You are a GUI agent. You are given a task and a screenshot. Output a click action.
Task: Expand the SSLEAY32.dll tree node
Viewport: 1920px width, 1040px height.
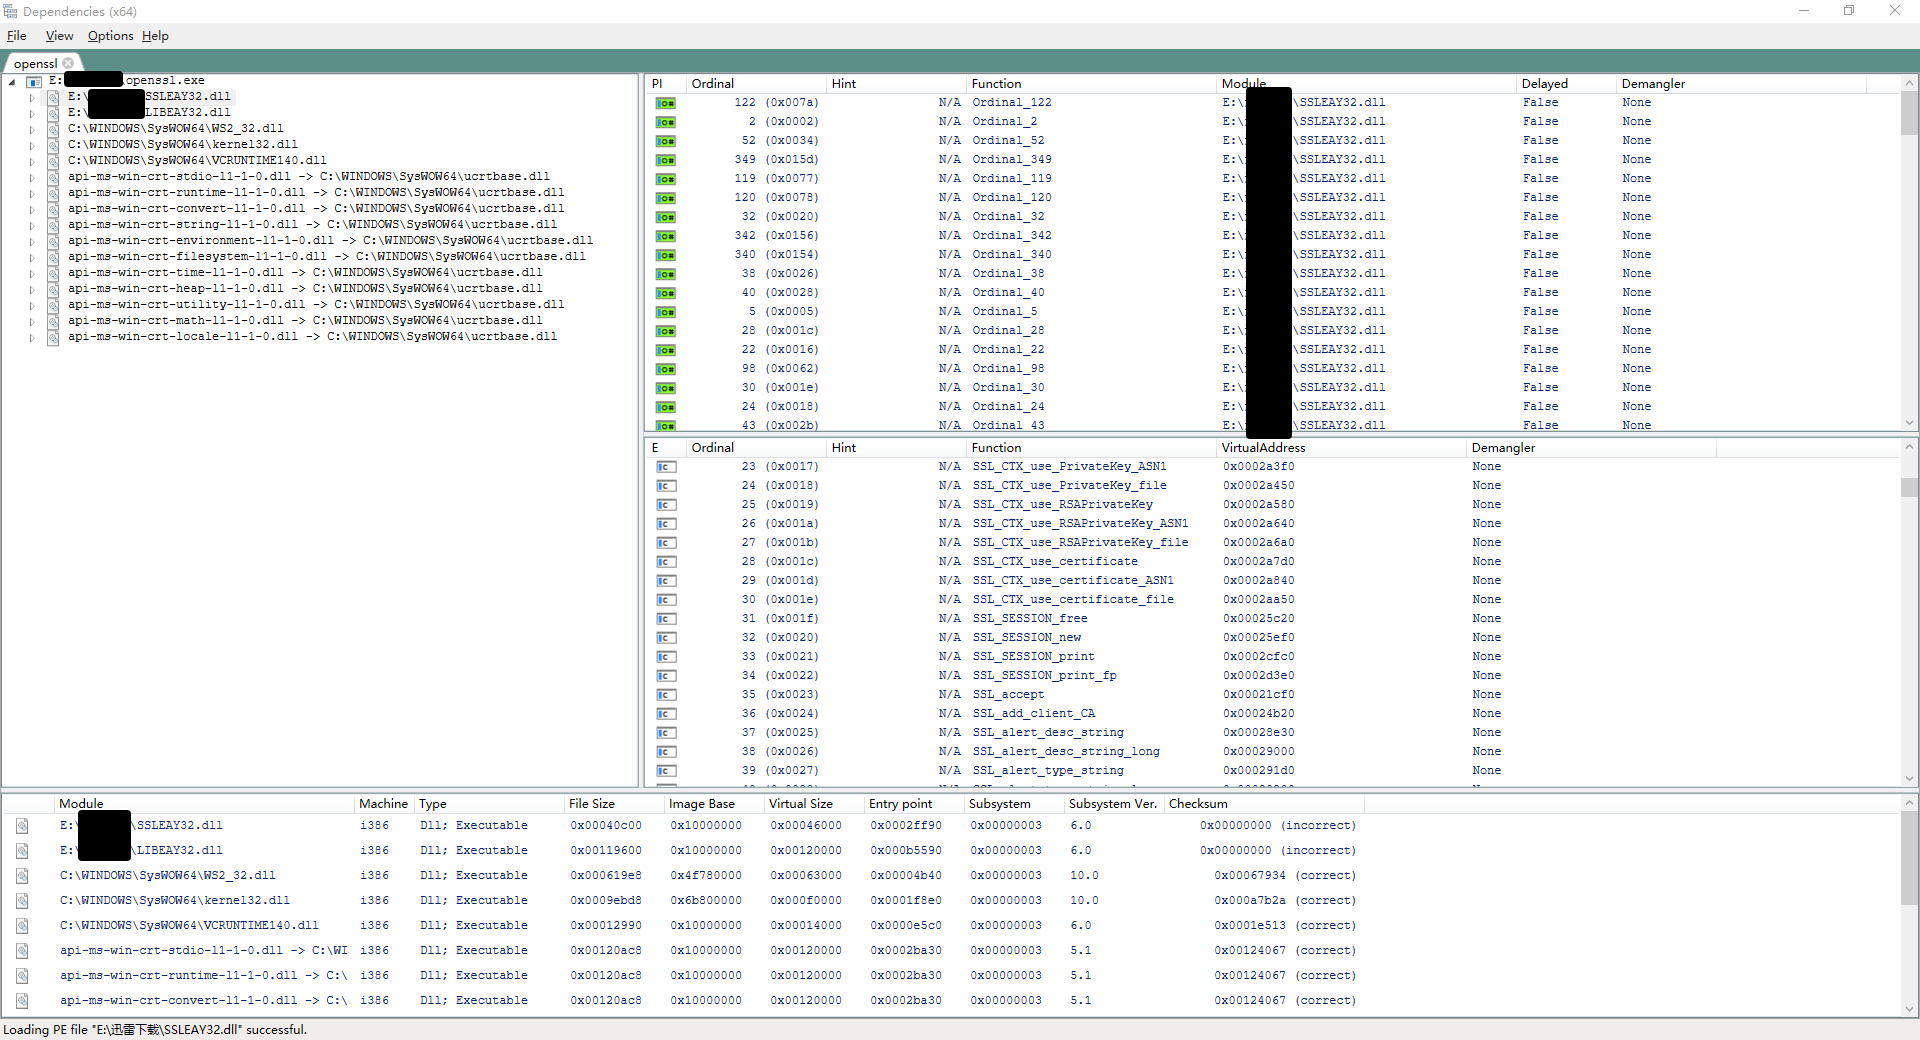click(31, 96)
